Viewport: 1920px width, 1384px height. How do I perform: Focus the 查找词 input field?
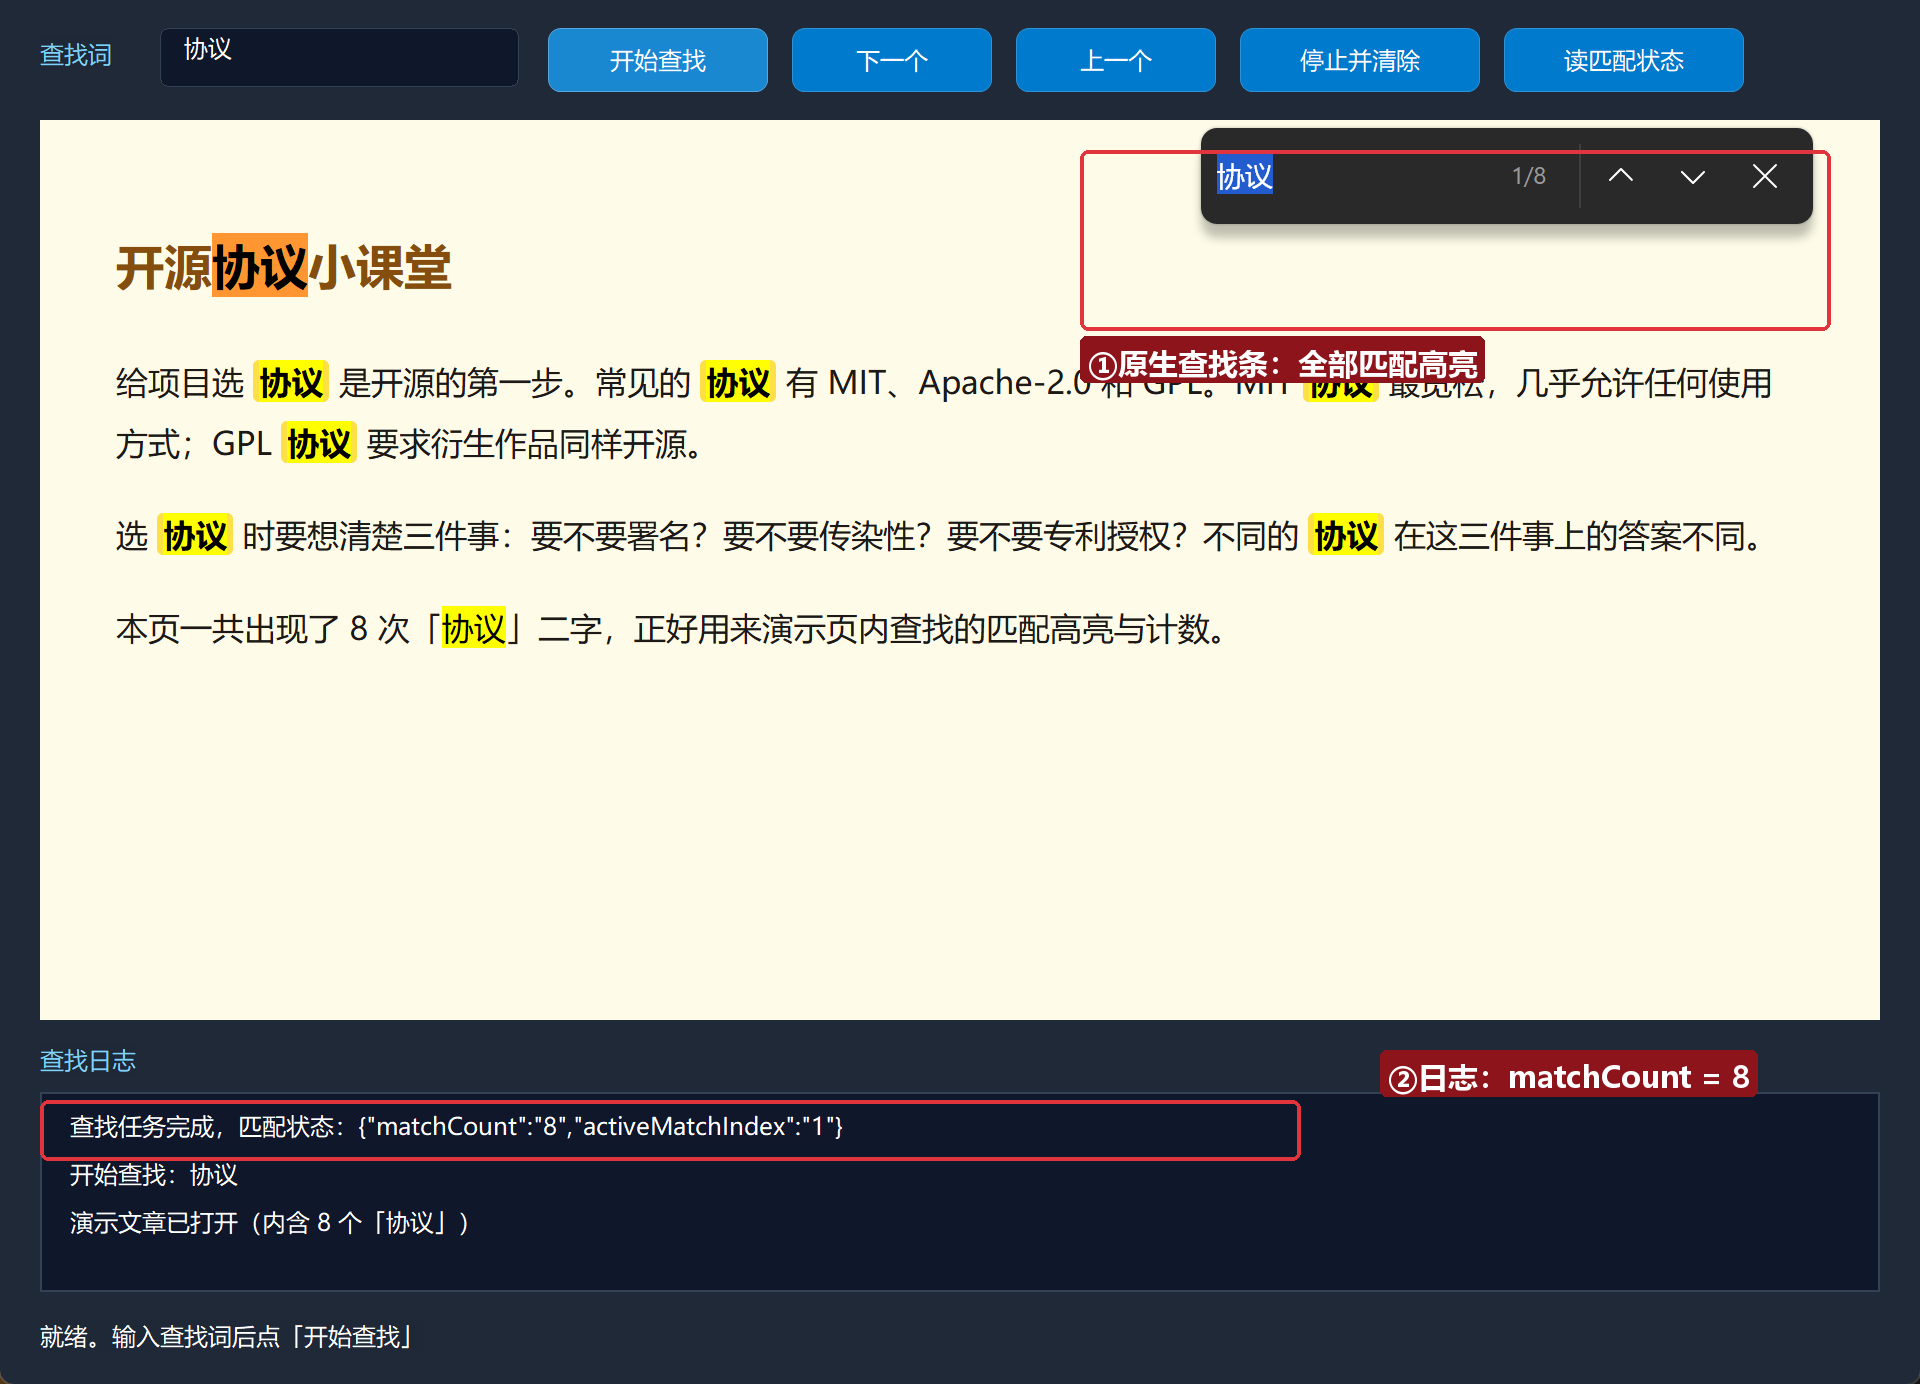tap(339, 57)
